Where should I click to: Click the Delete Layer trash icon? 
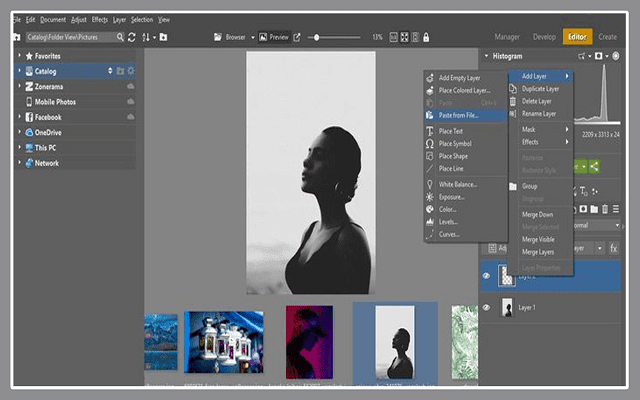point(513,101)
